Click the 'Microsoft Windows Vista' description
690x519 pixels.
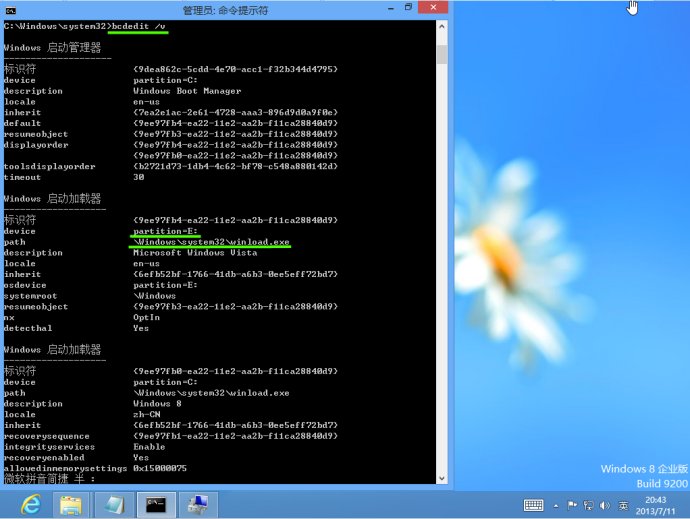tap(195, 253)
